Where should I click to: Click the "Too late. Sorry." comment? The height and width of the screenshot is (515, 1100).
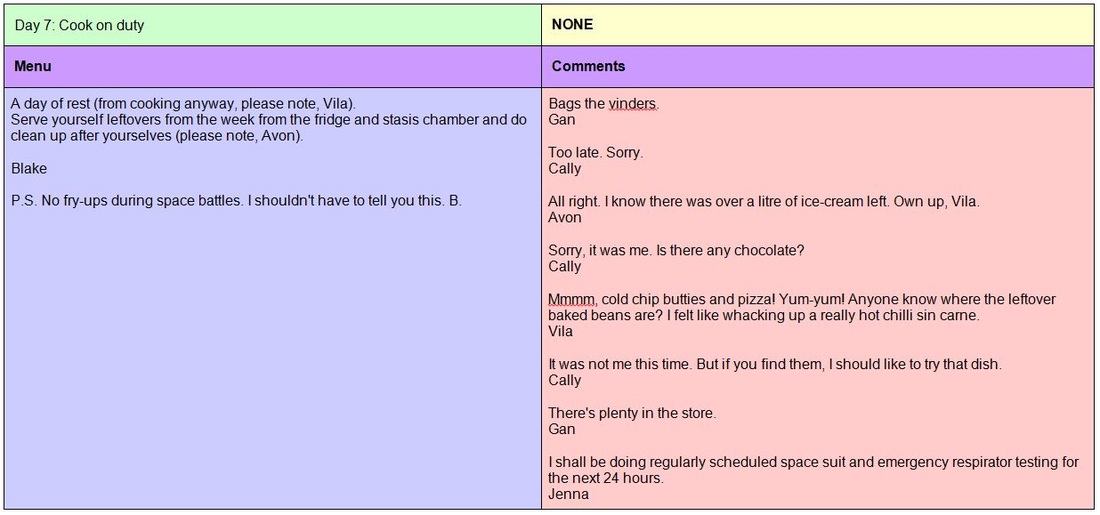tap(595, 152)
